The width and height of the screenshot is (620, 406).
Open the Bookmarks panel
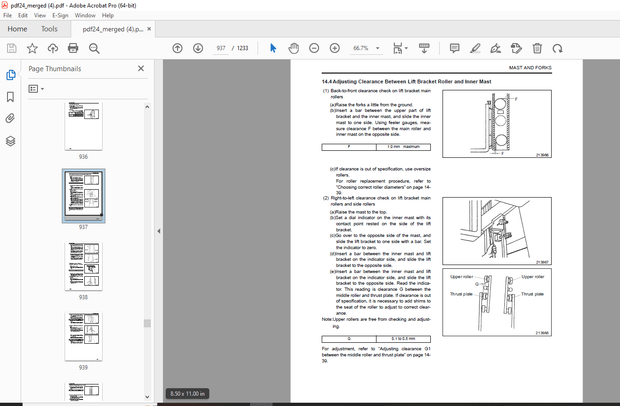(x=11, y=97)
